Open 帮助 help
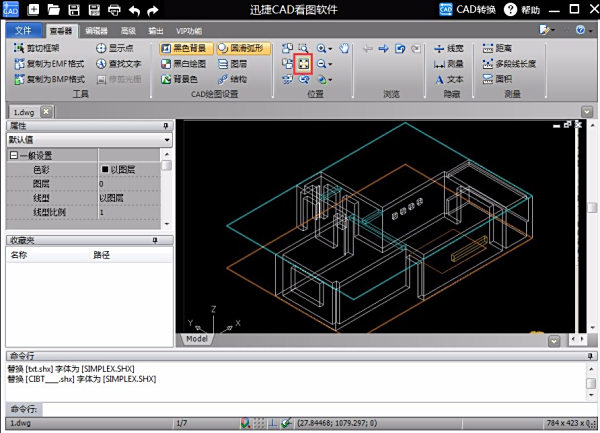Image resolution: width=600 pixels, height=433 pixels. [522, 9]
